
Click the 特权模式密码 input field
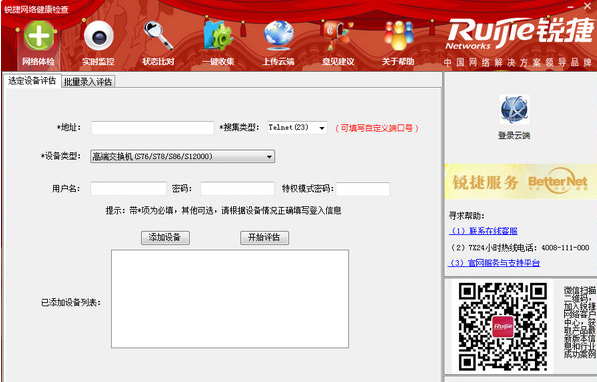point(363,189)
